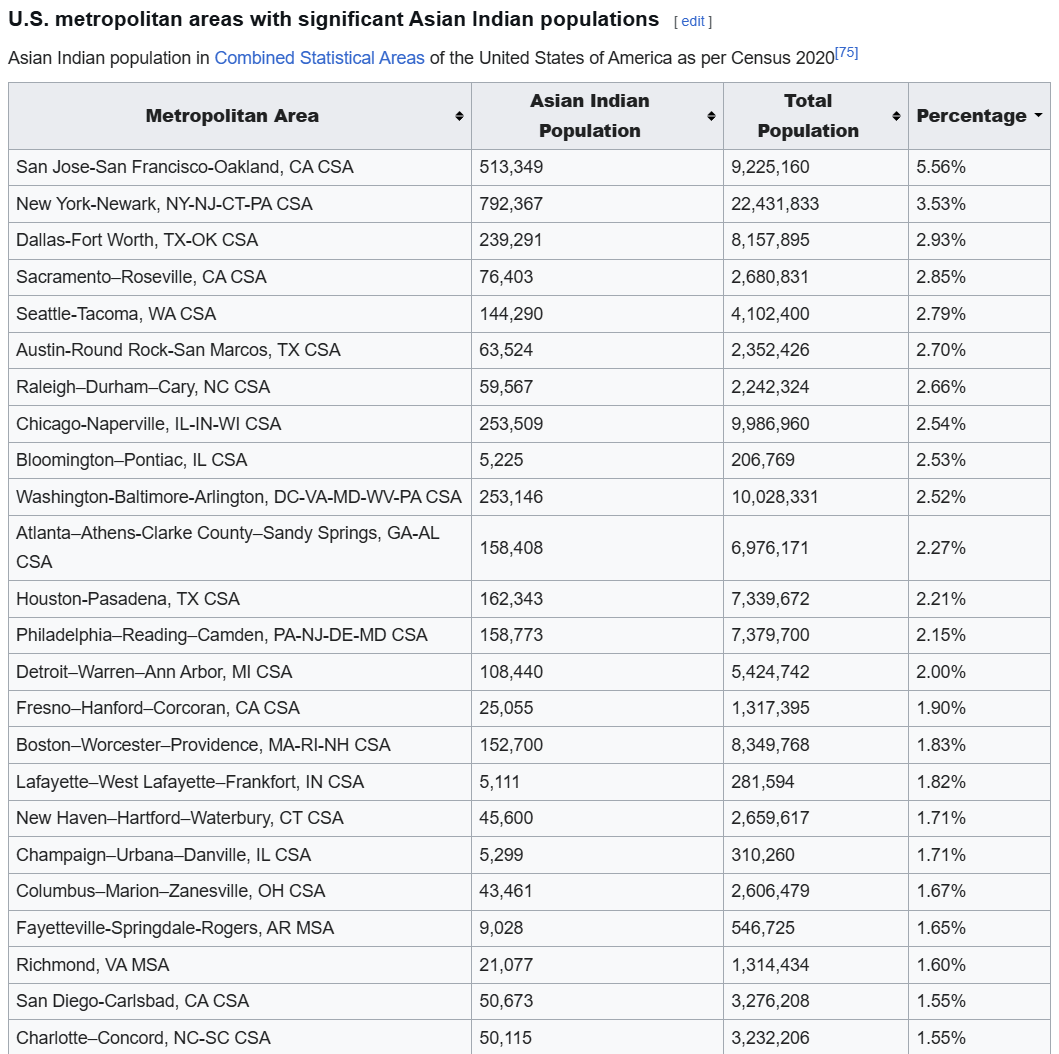Select Champaign–Urbana–Danville, IL CSA cell
The height and width of the screenshot is (1054, 1059).
(x=240, y=855)
